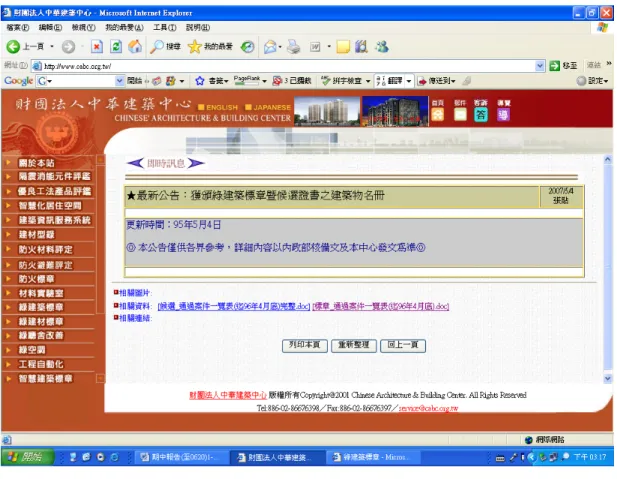
Task: Open Google toolbar 設定 settings
Action: click(x=592, y=81)
